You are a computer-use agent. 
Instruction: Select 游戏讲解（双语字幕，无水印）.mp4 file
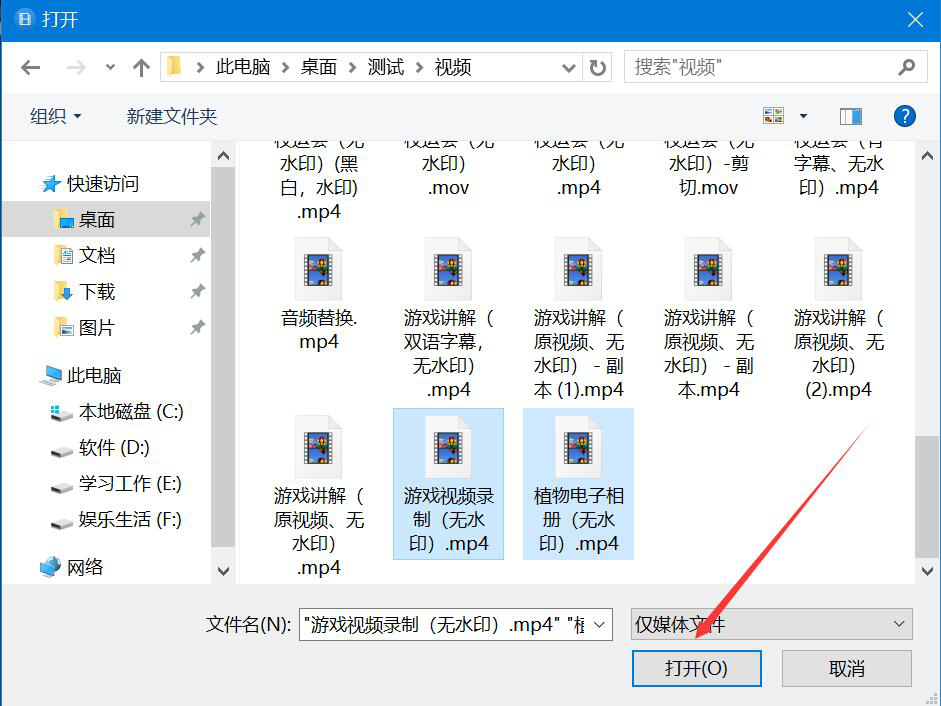click(x=448, y=318)
